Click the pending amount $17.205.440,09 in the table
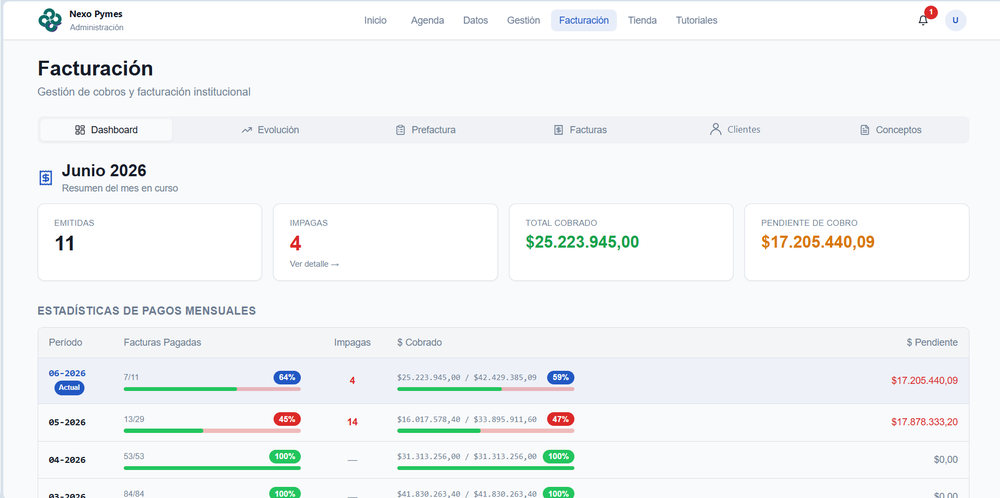Screen dimensions: 1000x498 pyautogui.click(x=924, y=380)
